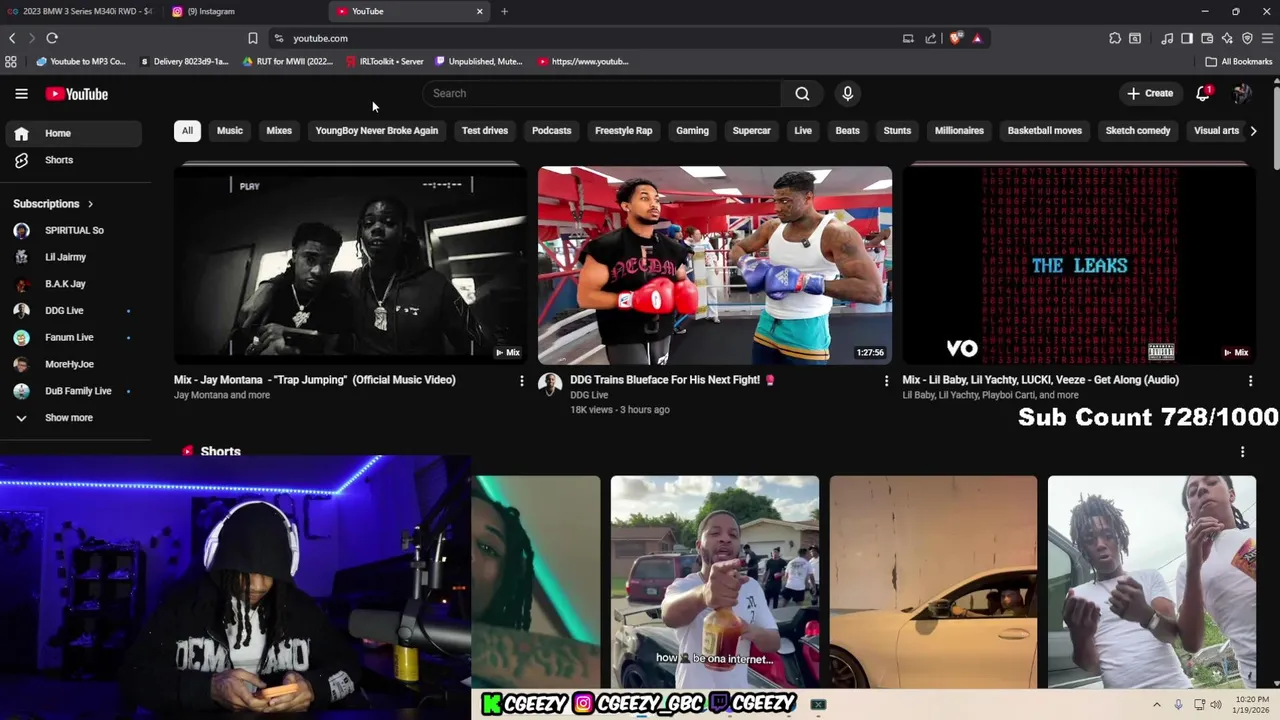Click the search magnifier button
The image size is (1280, 720).
[802, 93]
